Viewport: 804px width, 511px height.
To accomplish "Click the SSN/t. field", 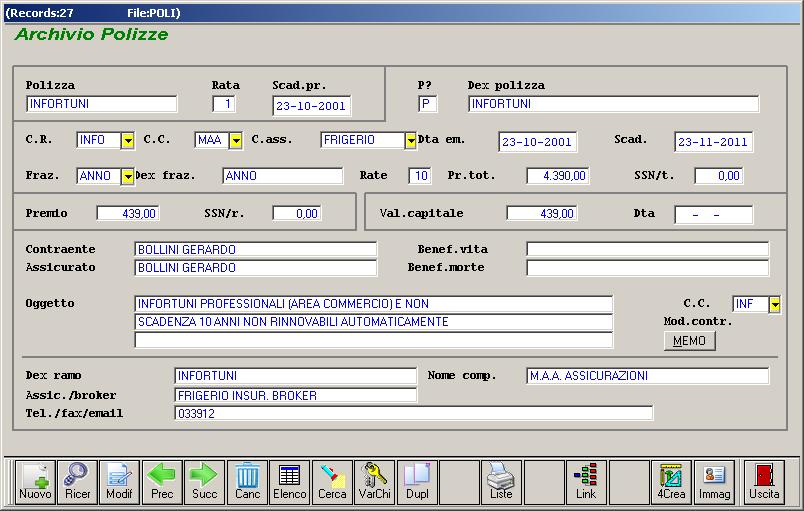I will point(719,176).
